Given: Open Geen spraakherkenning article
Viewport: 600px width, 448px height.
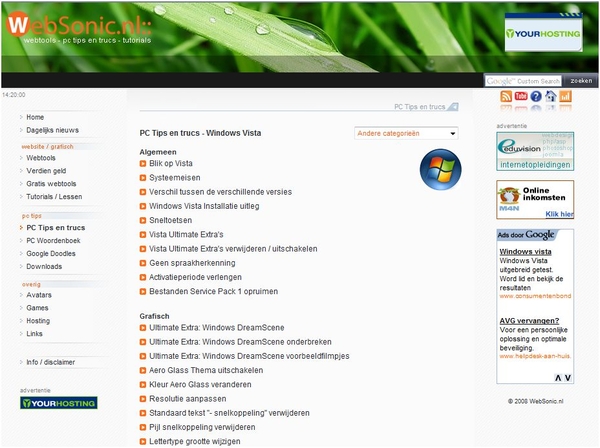Looking at the screenshot, I should tap(192, 263).
